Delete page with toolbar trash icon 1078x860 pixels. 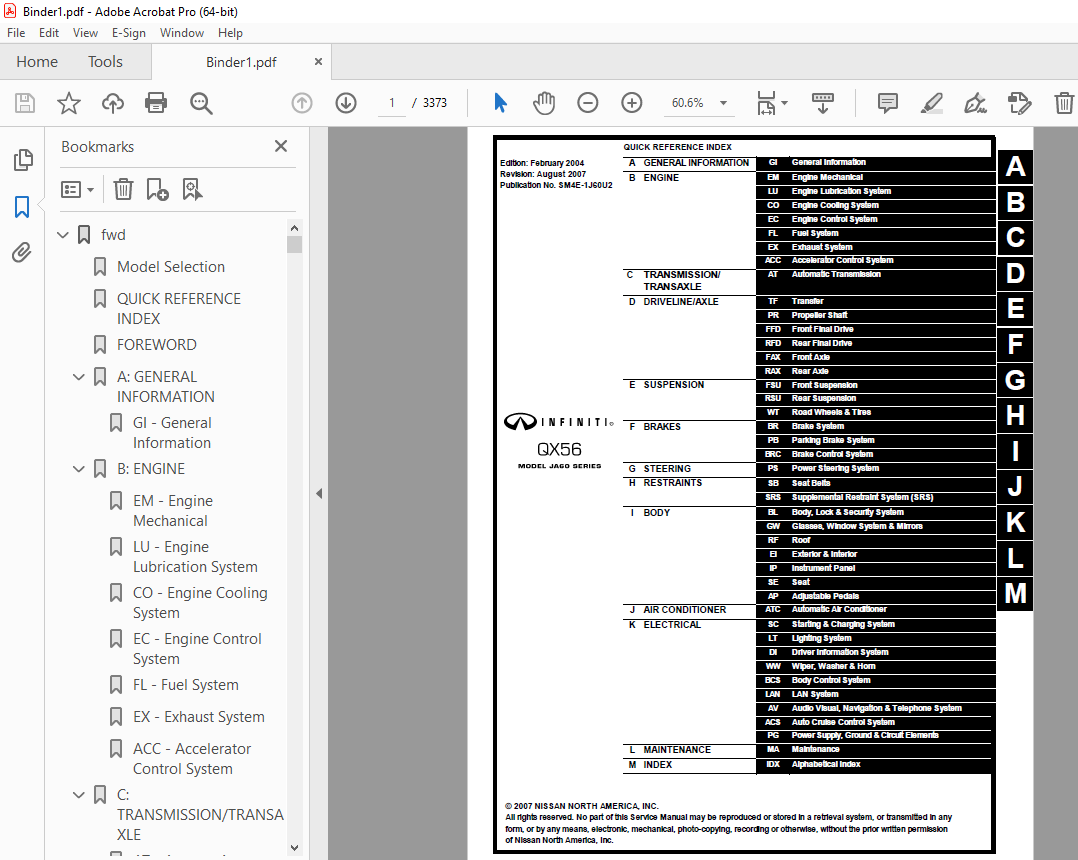pyautogui.click(x=1064, y=103)
